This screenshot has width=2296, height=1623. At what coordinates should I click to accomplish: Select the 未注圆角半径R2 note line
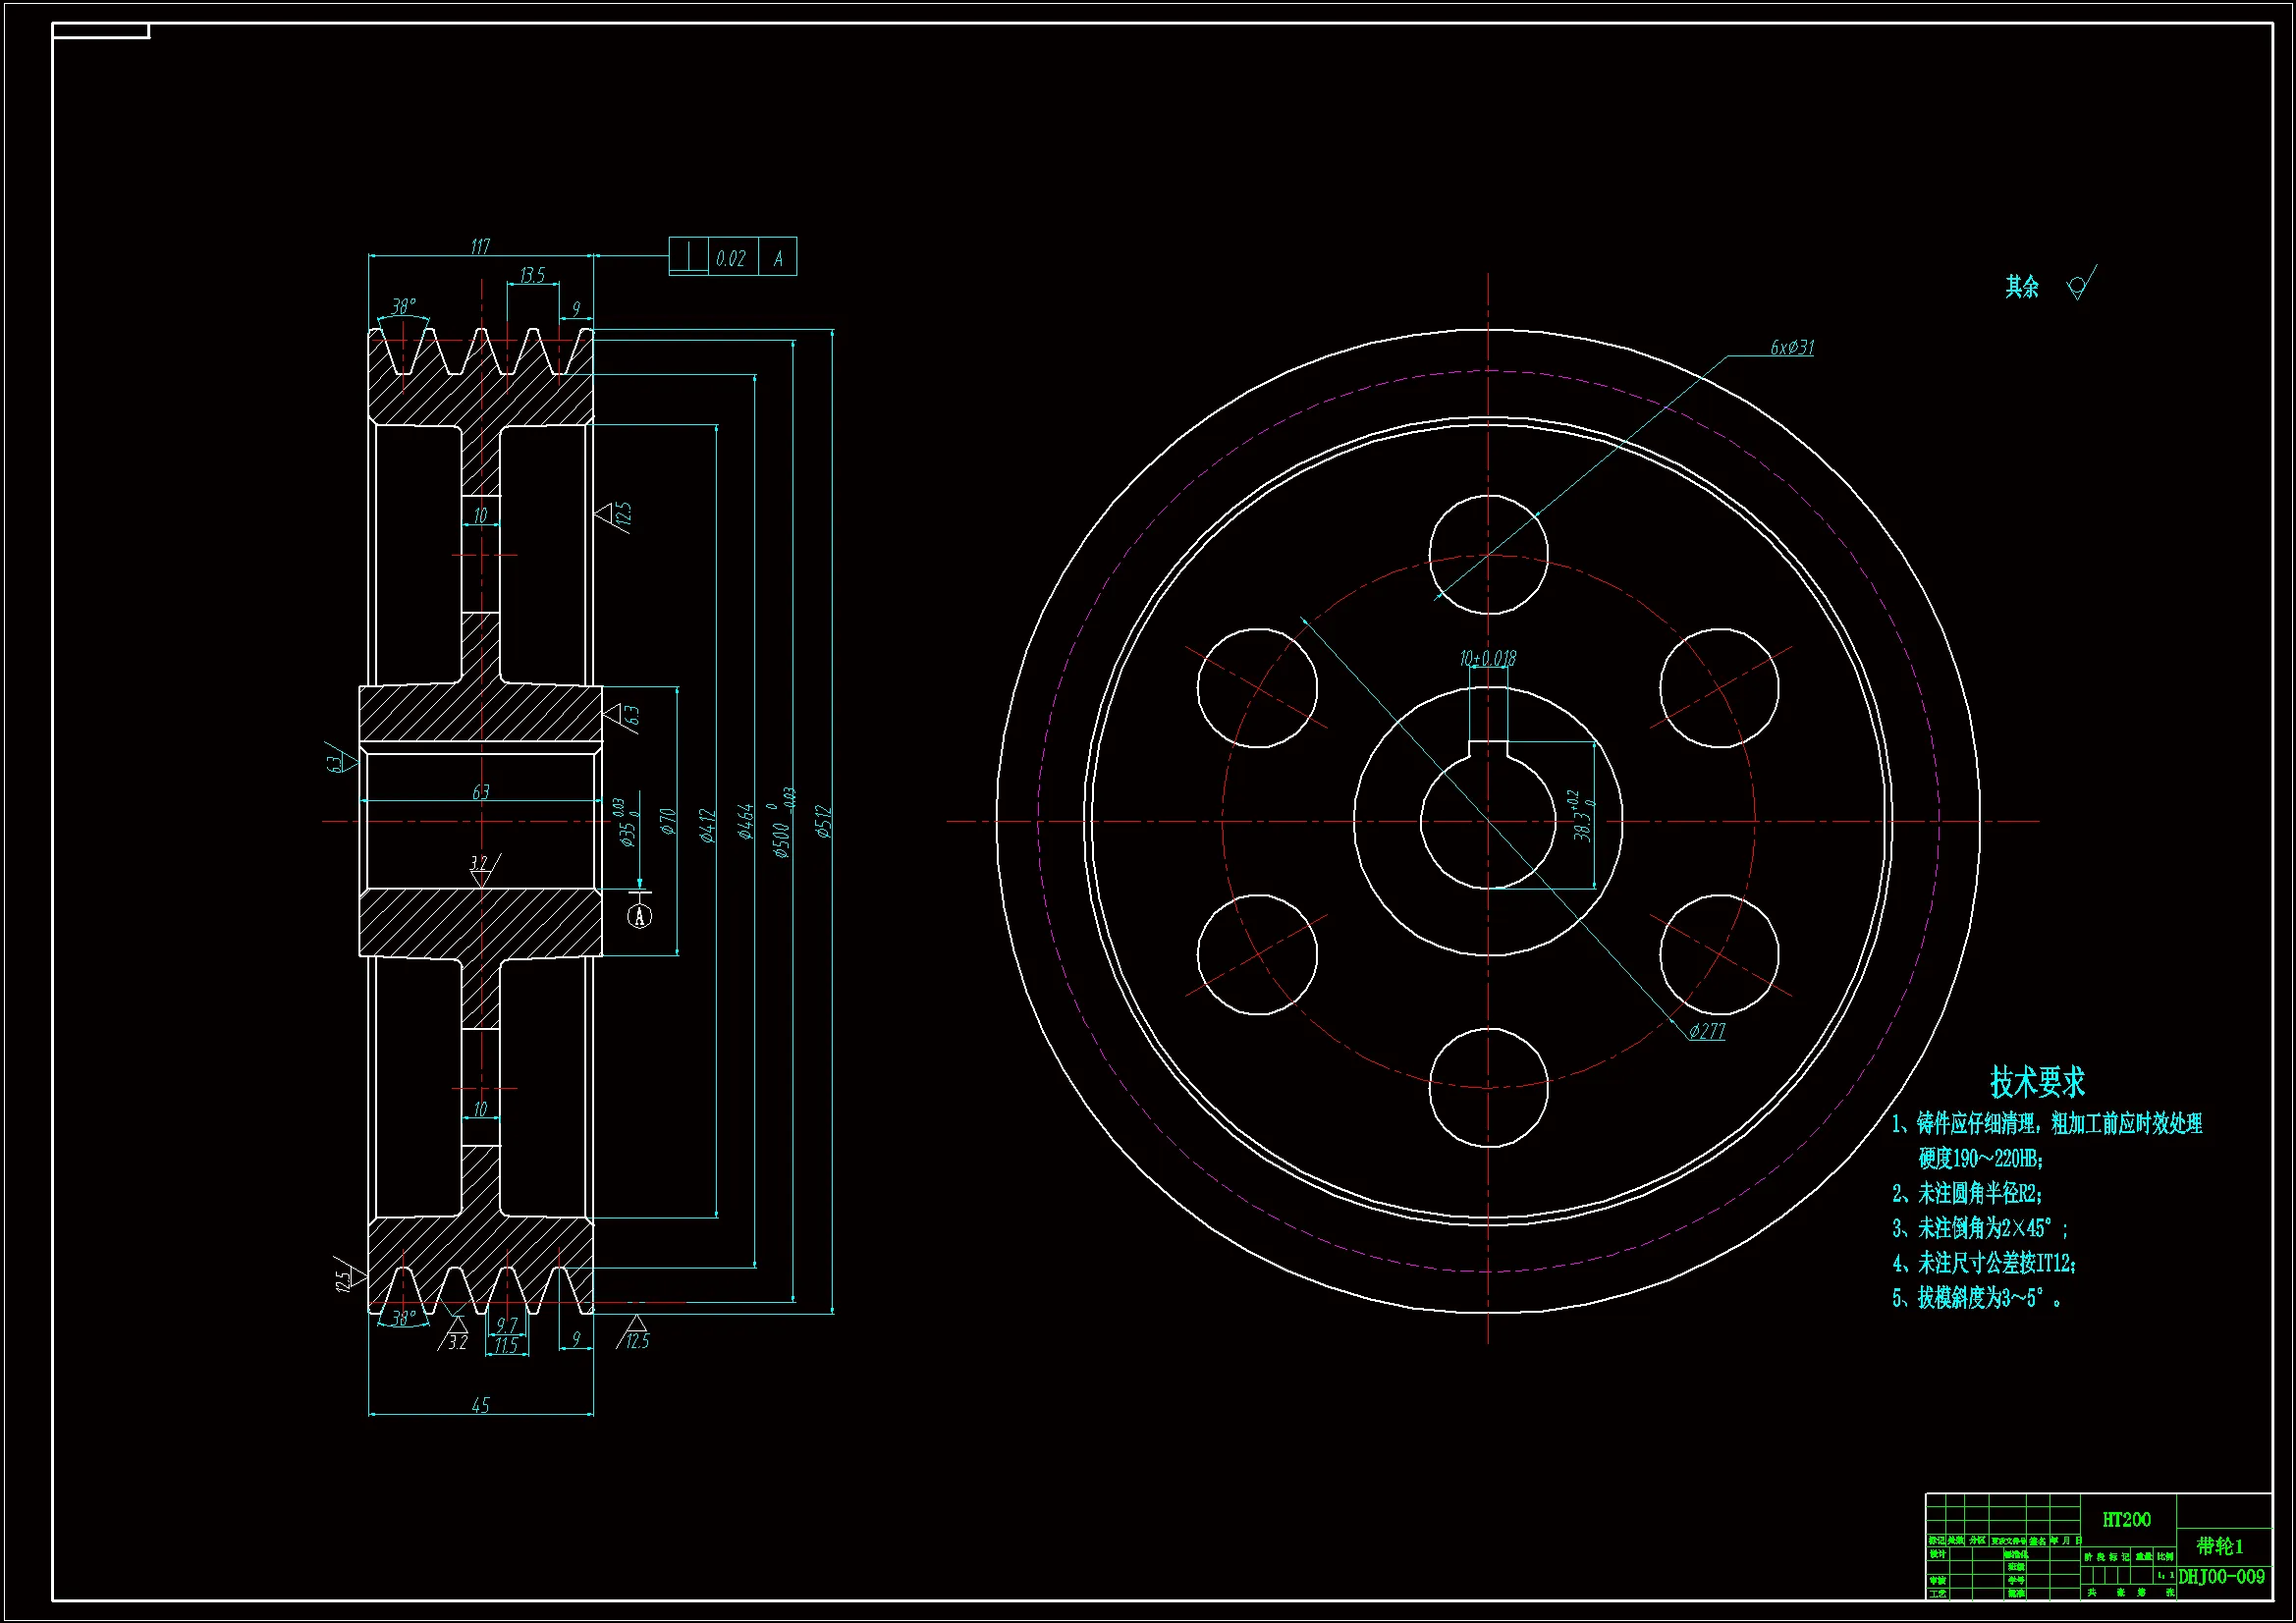1968,1193
